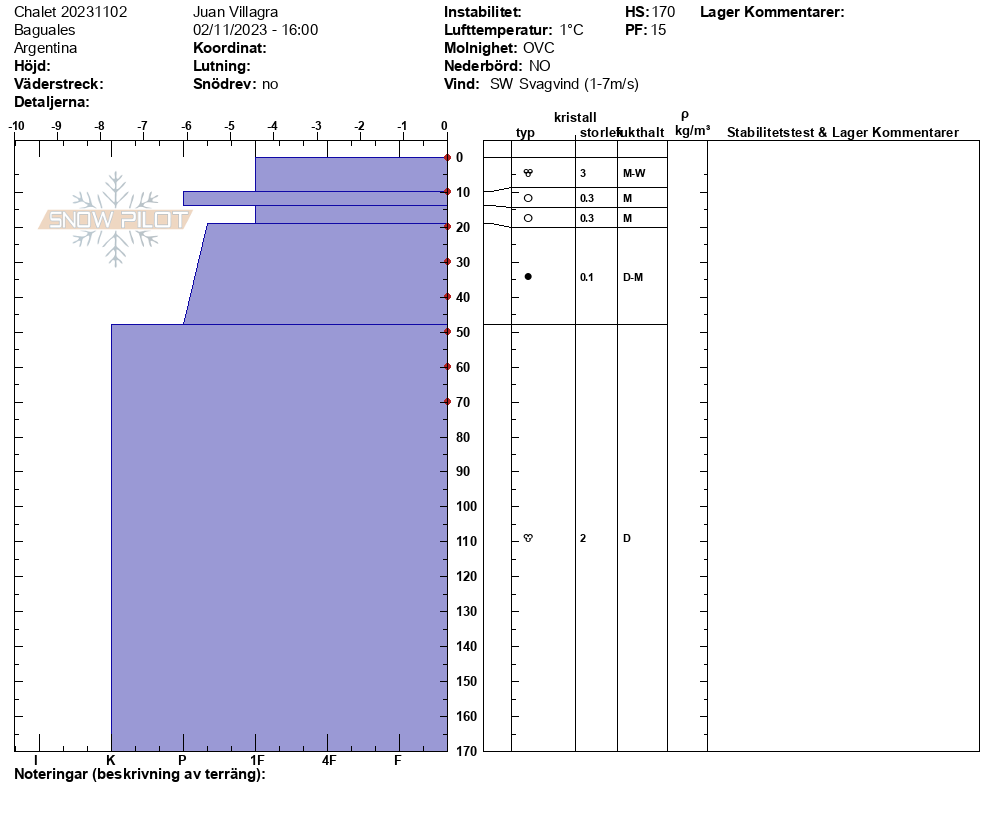The image size is (994, 840).
Task: Click the red temperature marker at depth 50
Action: coord(447,332)
